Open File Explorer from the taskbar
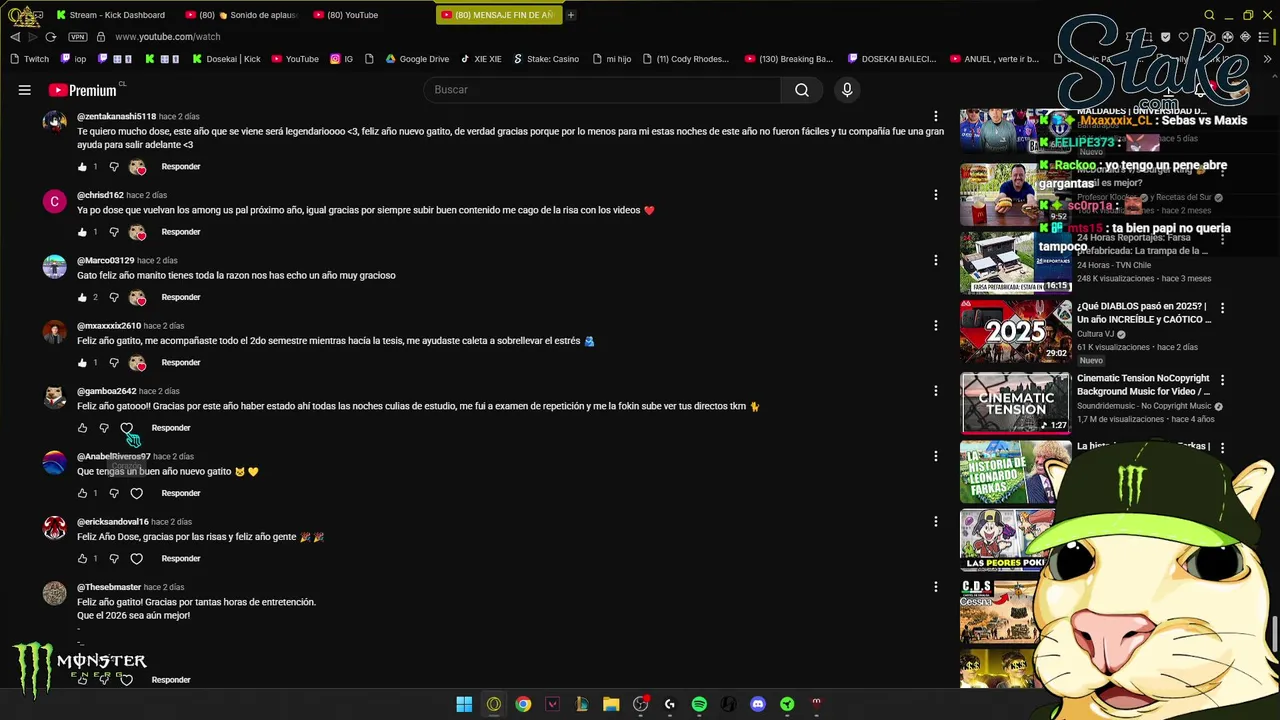This screenshot has height=720, width=1280. pos(611,704)
